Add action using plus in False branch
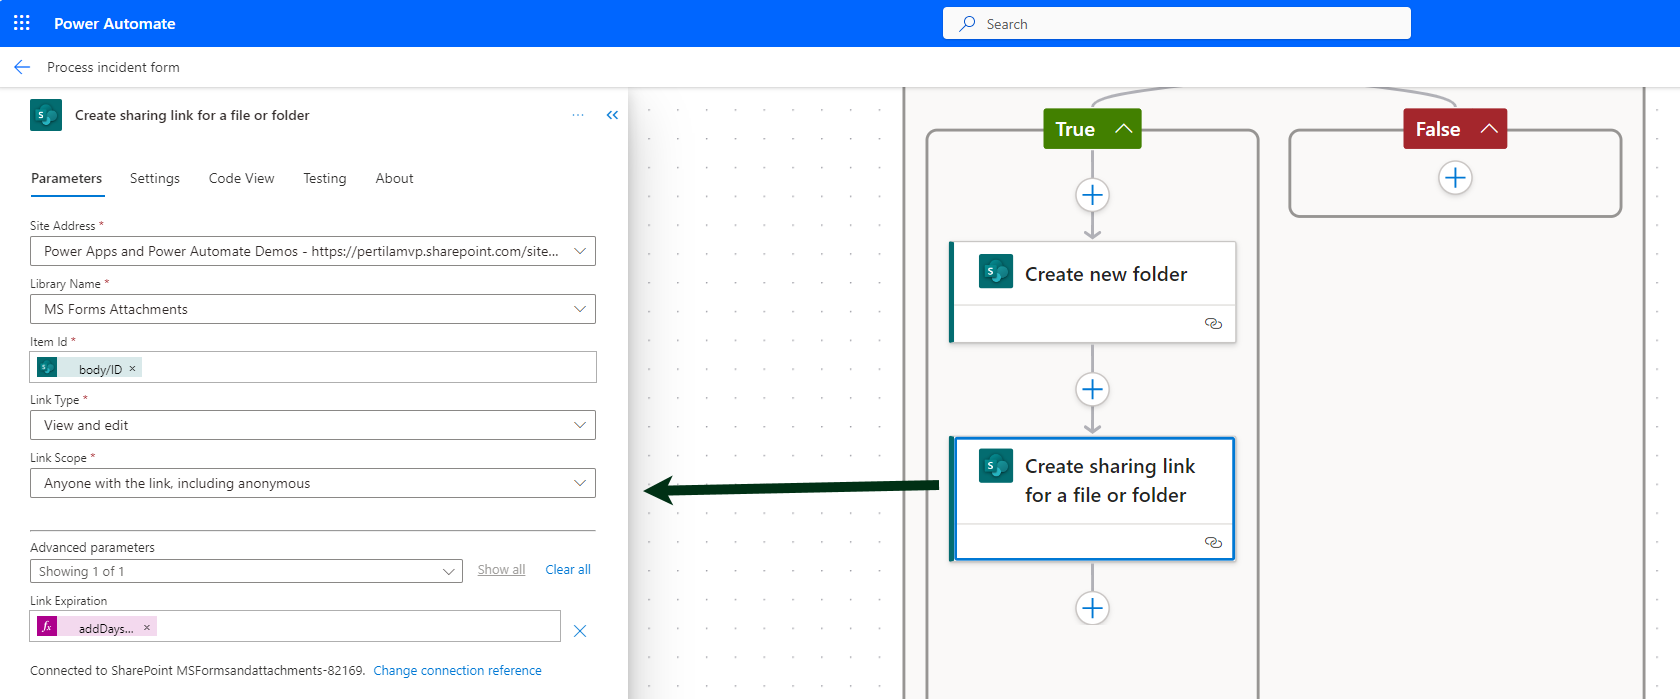Screen dimensions: 1680x699 coord(1455,178)
